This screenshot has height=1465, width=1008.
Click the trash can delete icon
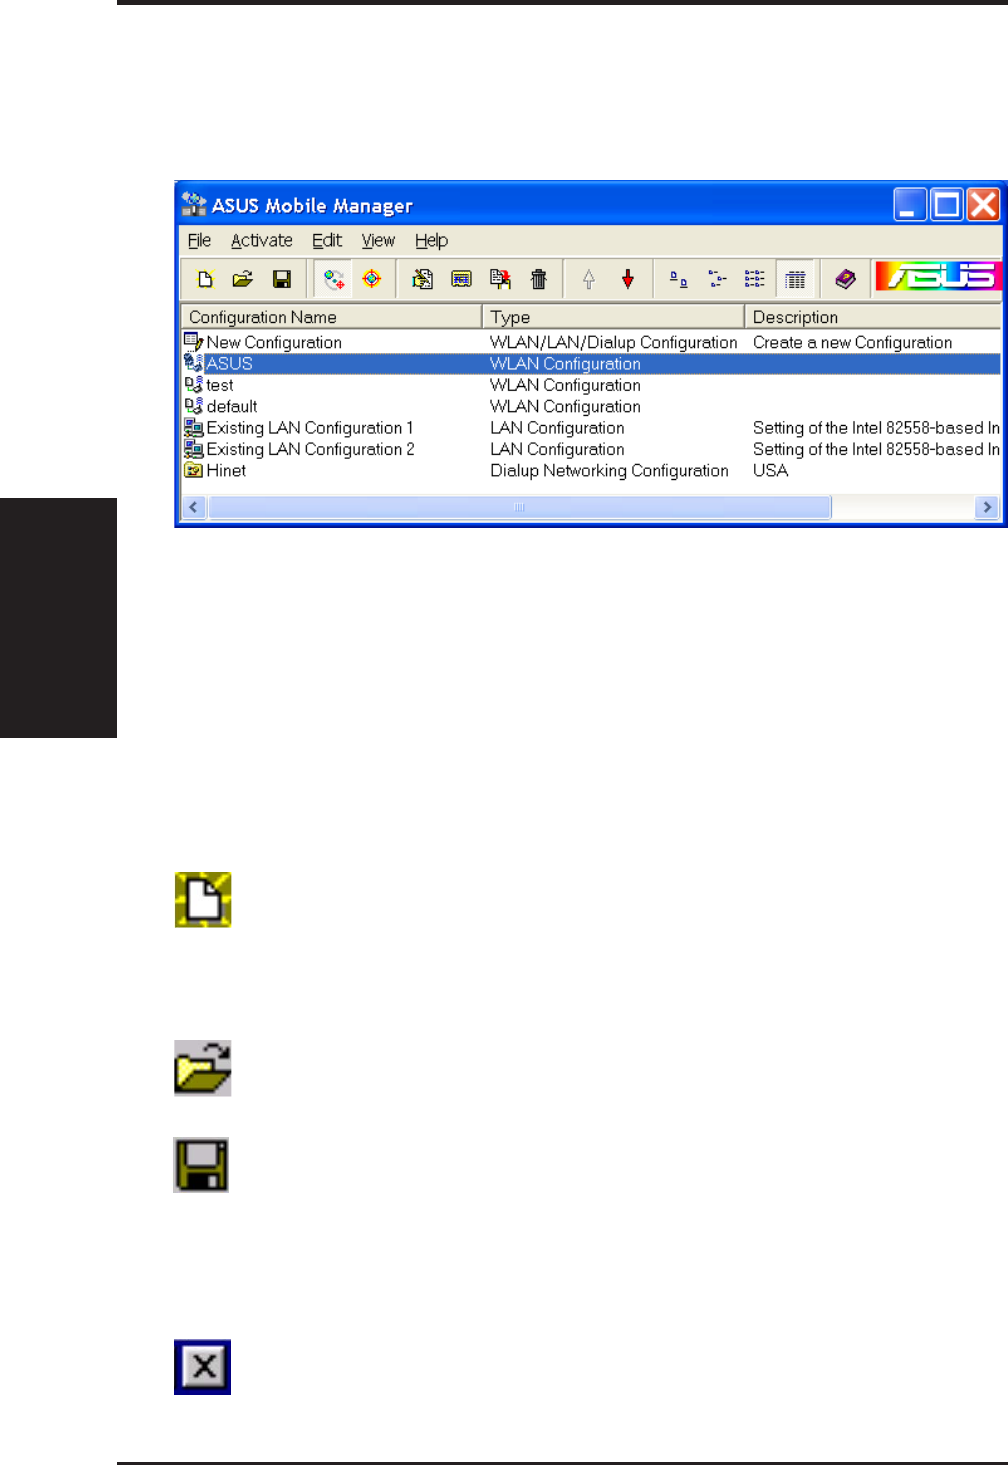click(539, 279)
